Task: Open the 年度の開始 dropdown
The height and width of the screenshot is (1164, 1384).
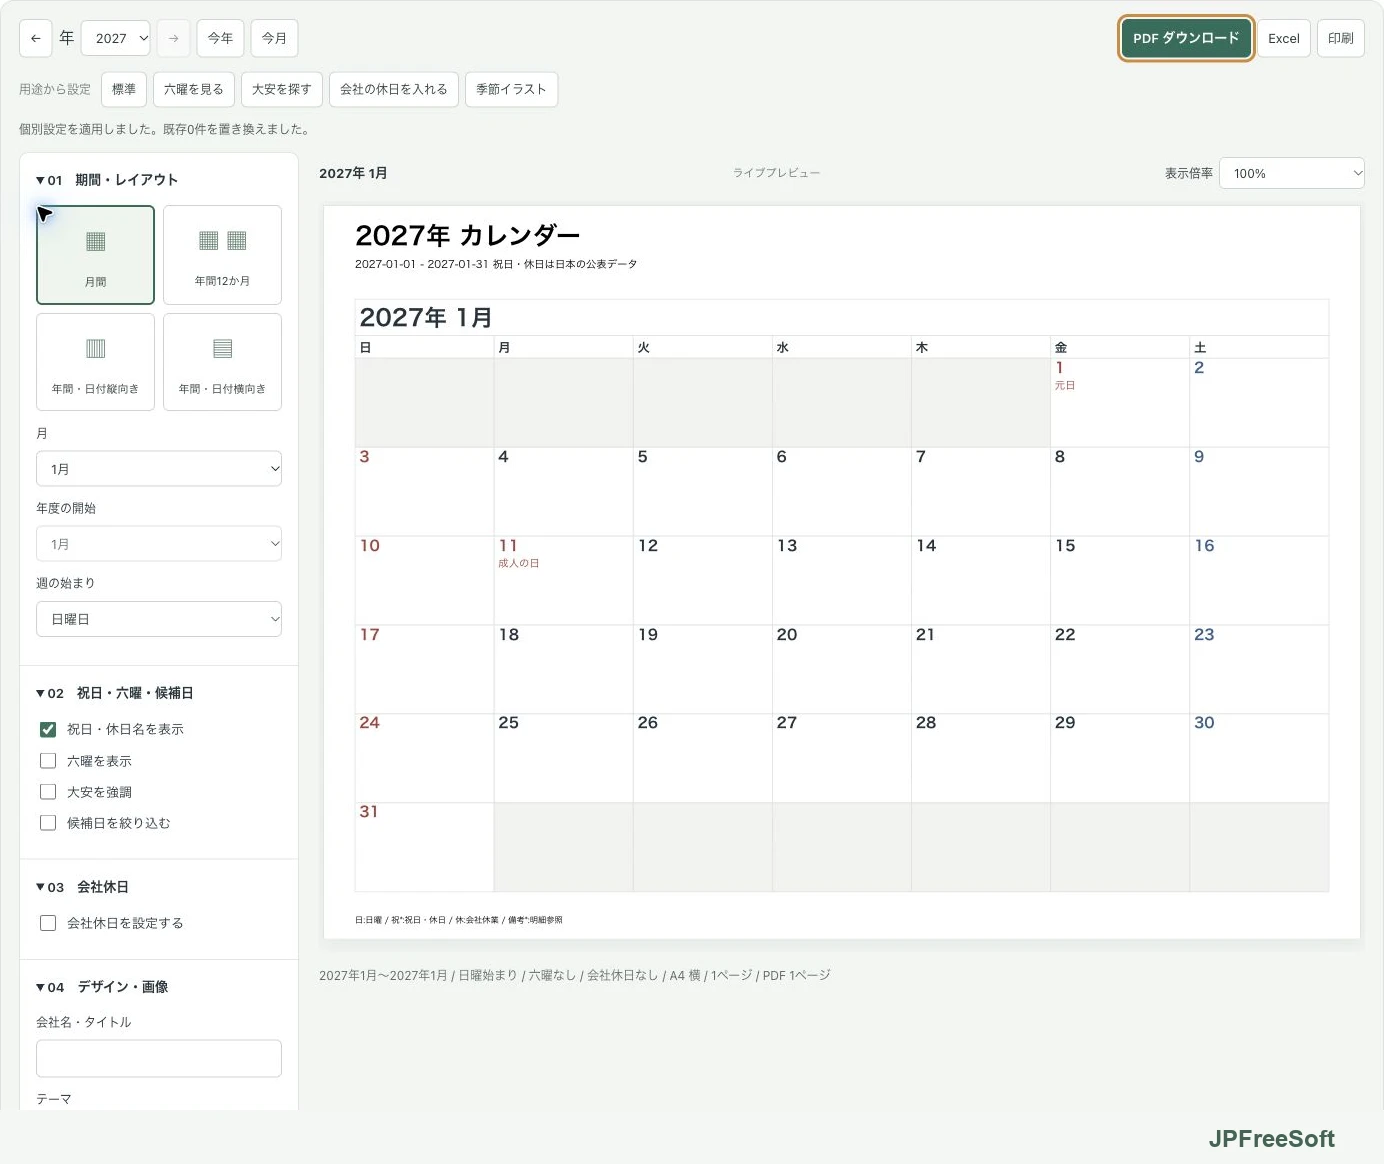Action: (159, 544)
